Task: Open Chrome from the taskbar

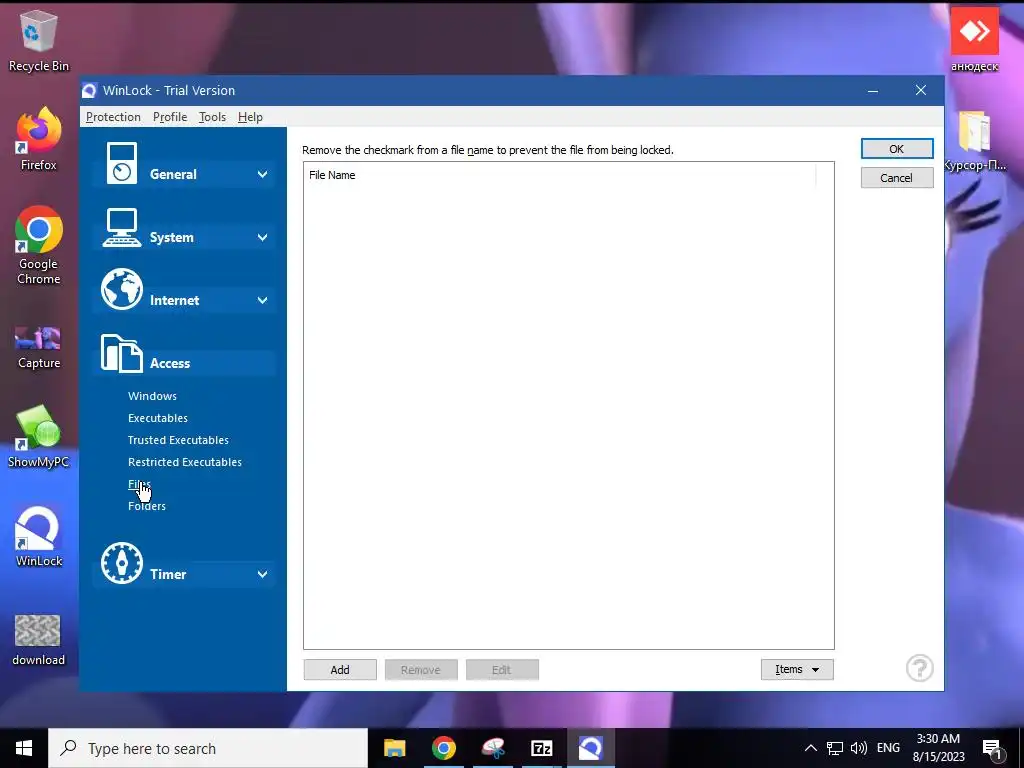Action: click(443, 748)
